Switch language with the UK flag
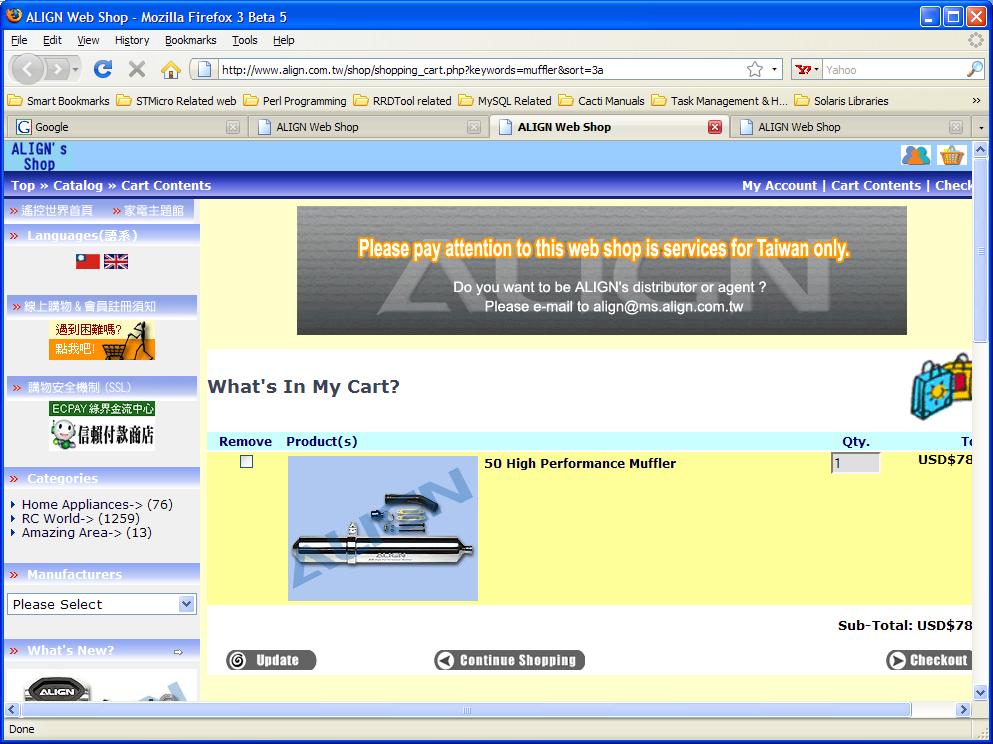 tap(116, 261)
